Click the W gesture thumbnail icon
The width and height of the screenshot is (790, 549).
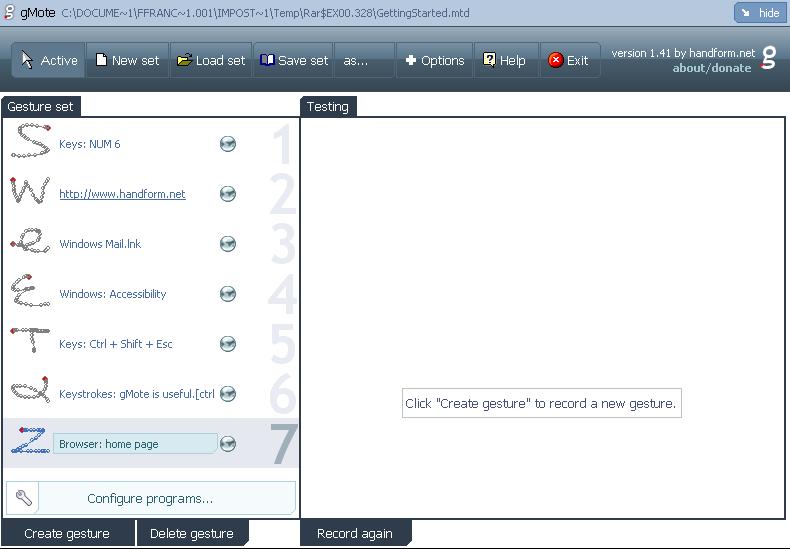coord(30,193)
